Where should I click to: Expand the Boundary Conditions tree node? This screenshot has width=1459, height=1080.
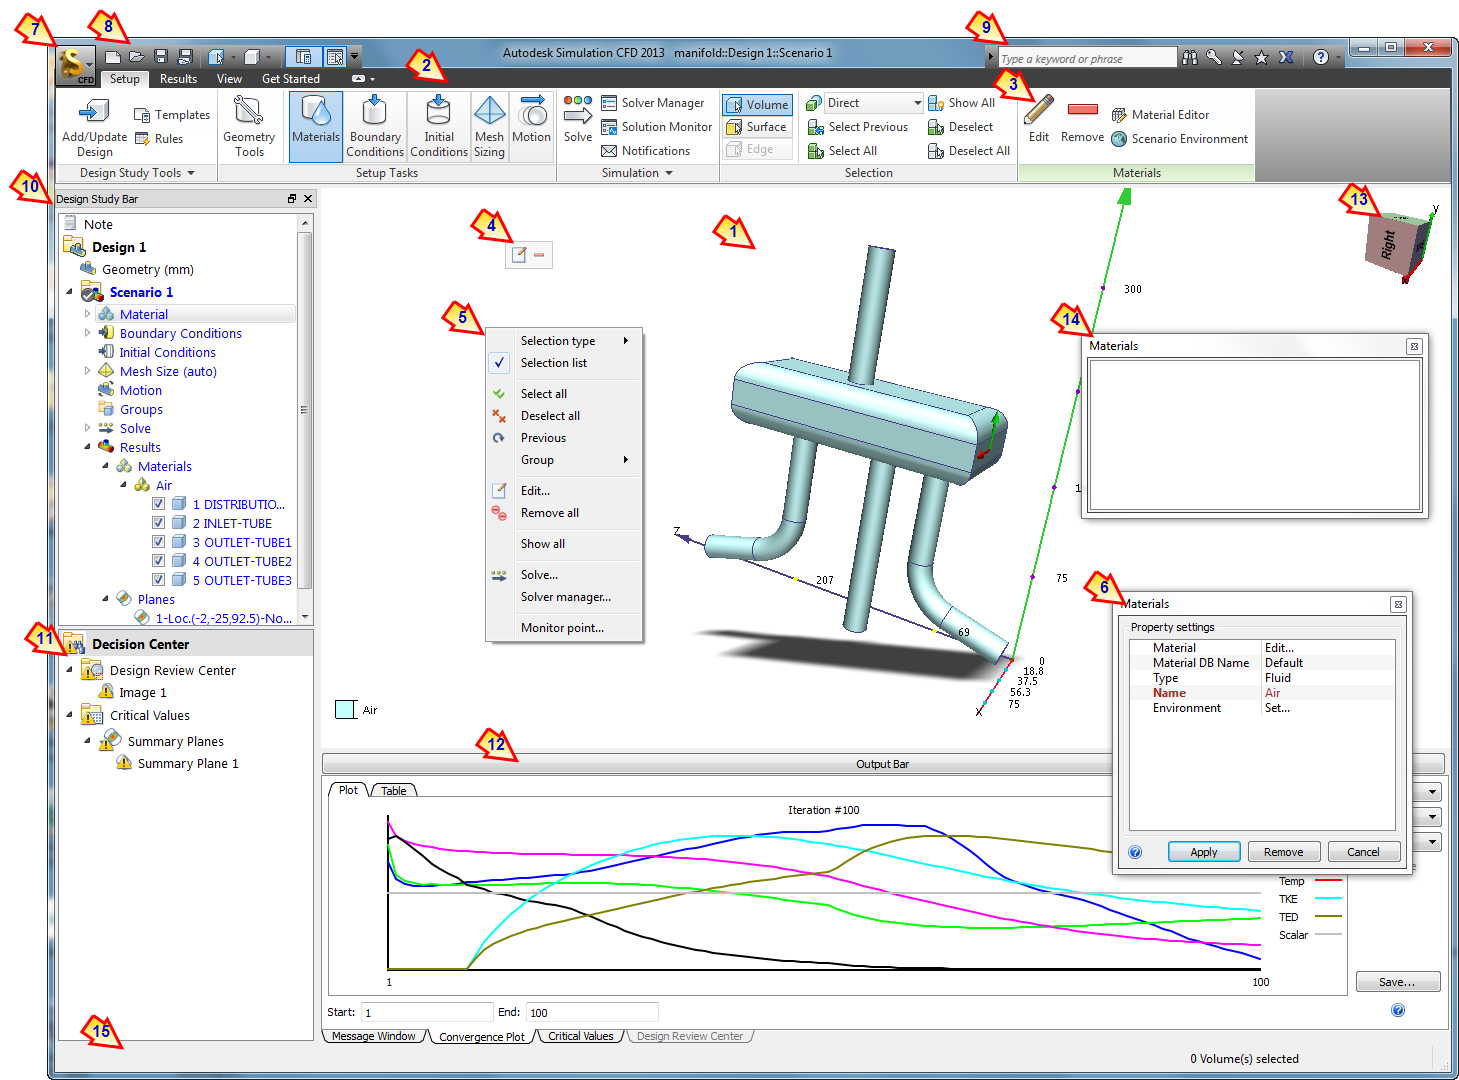(87, 333)
